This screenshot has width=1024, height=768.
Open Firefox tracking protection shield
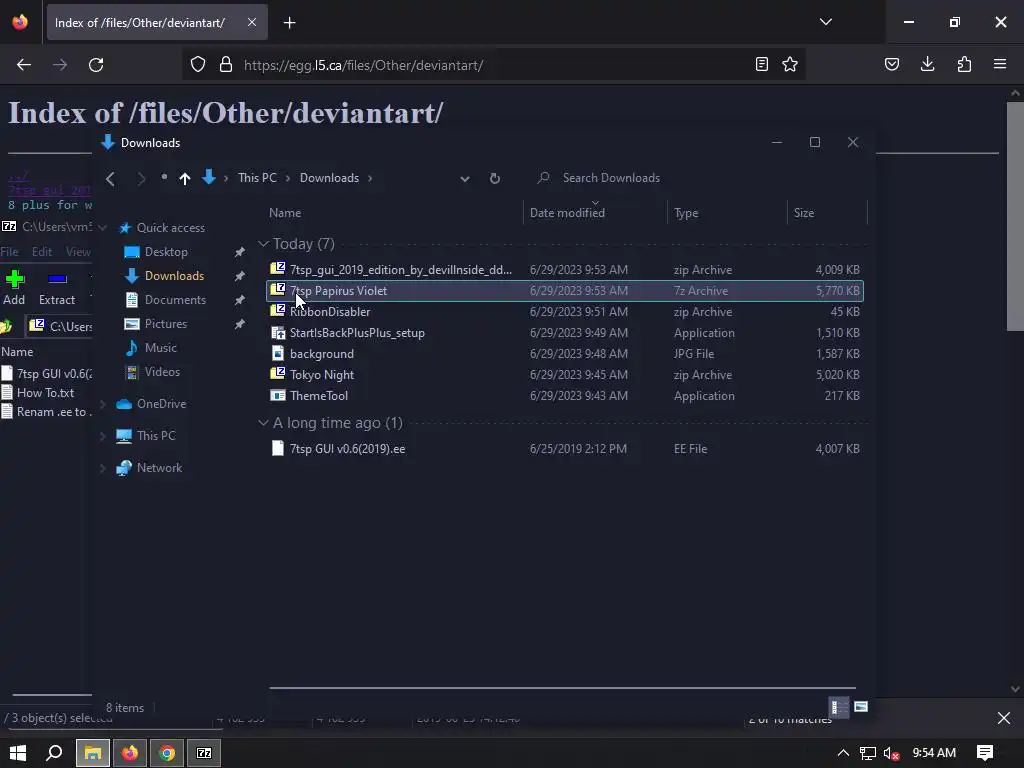click(x=198, y=65)
